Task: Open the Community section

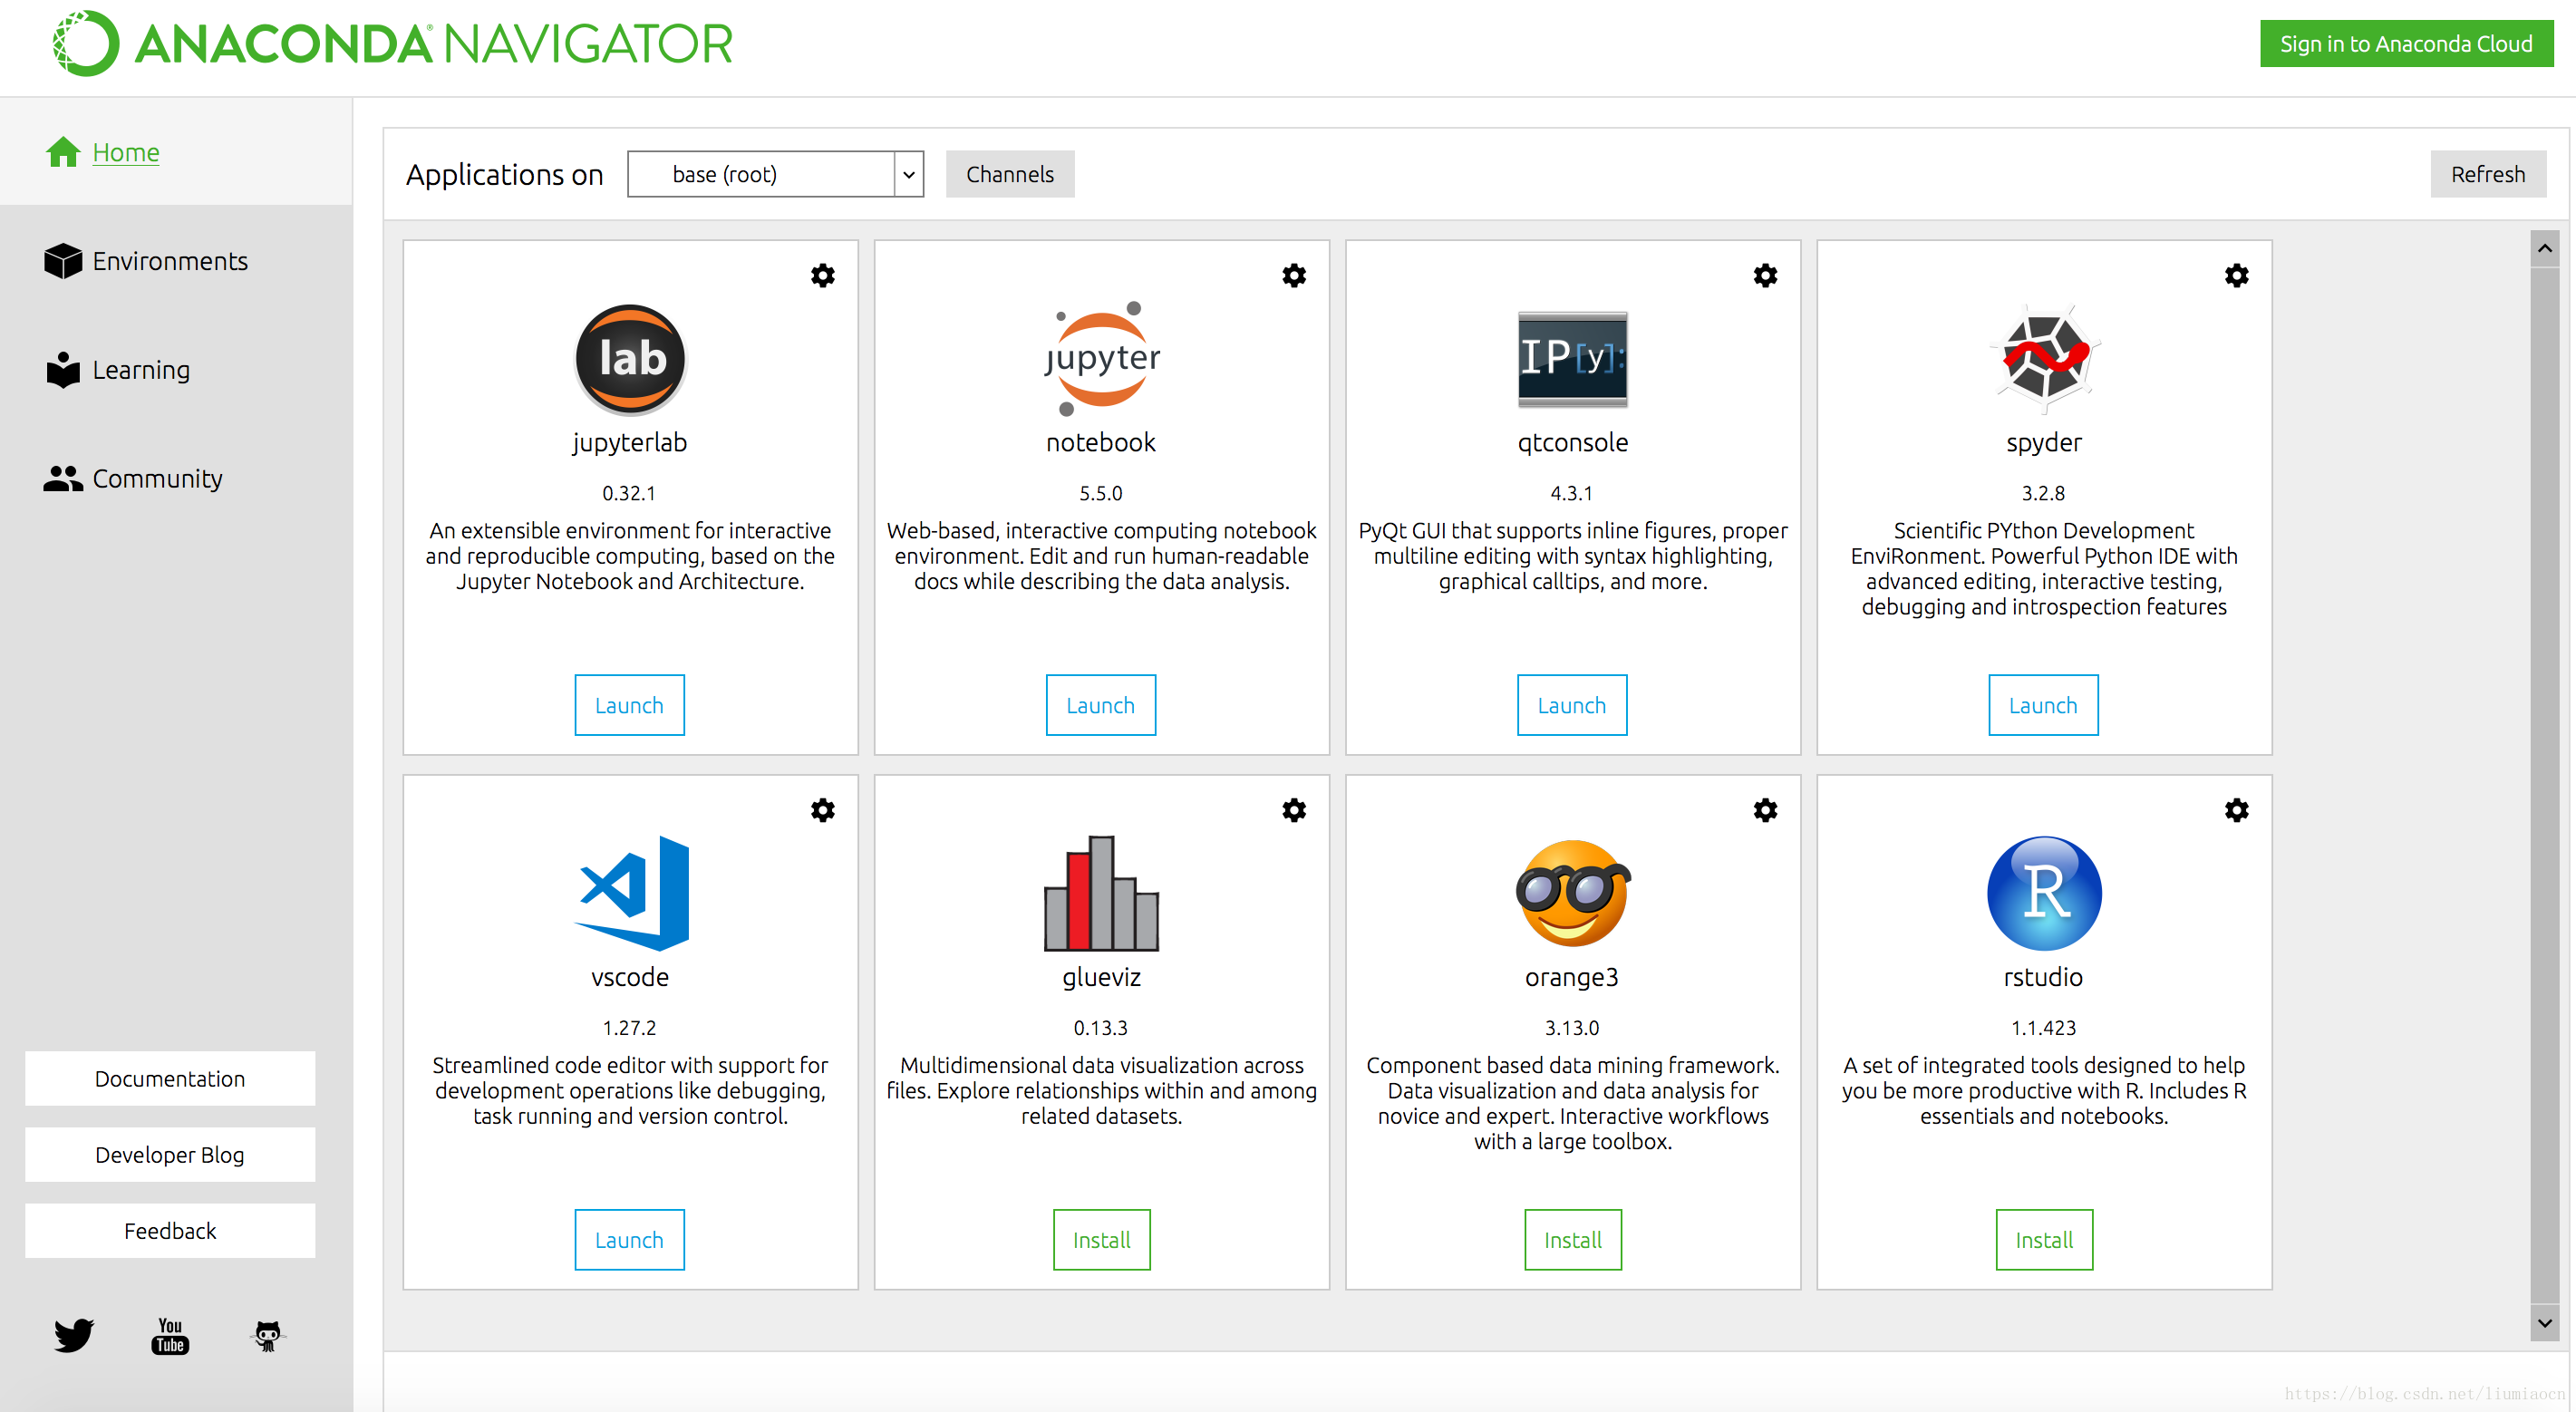Action: pyautogui.click(x=156, y=479)
